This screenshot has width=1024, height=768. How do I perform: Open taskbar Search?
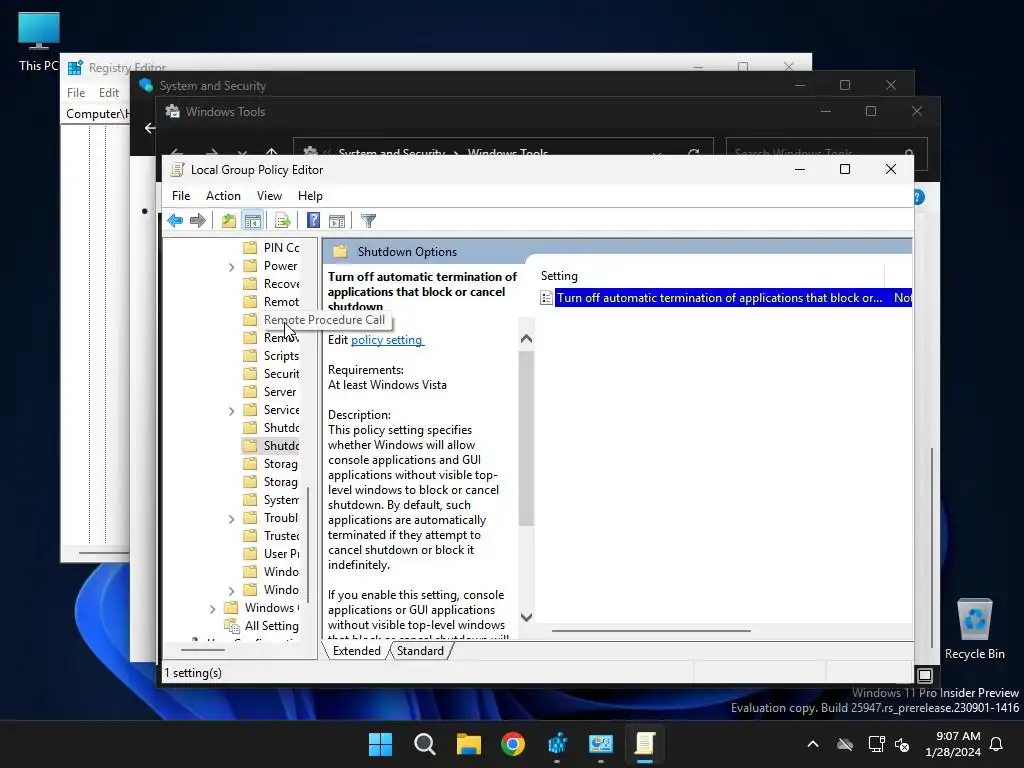(x=424, y=744)
